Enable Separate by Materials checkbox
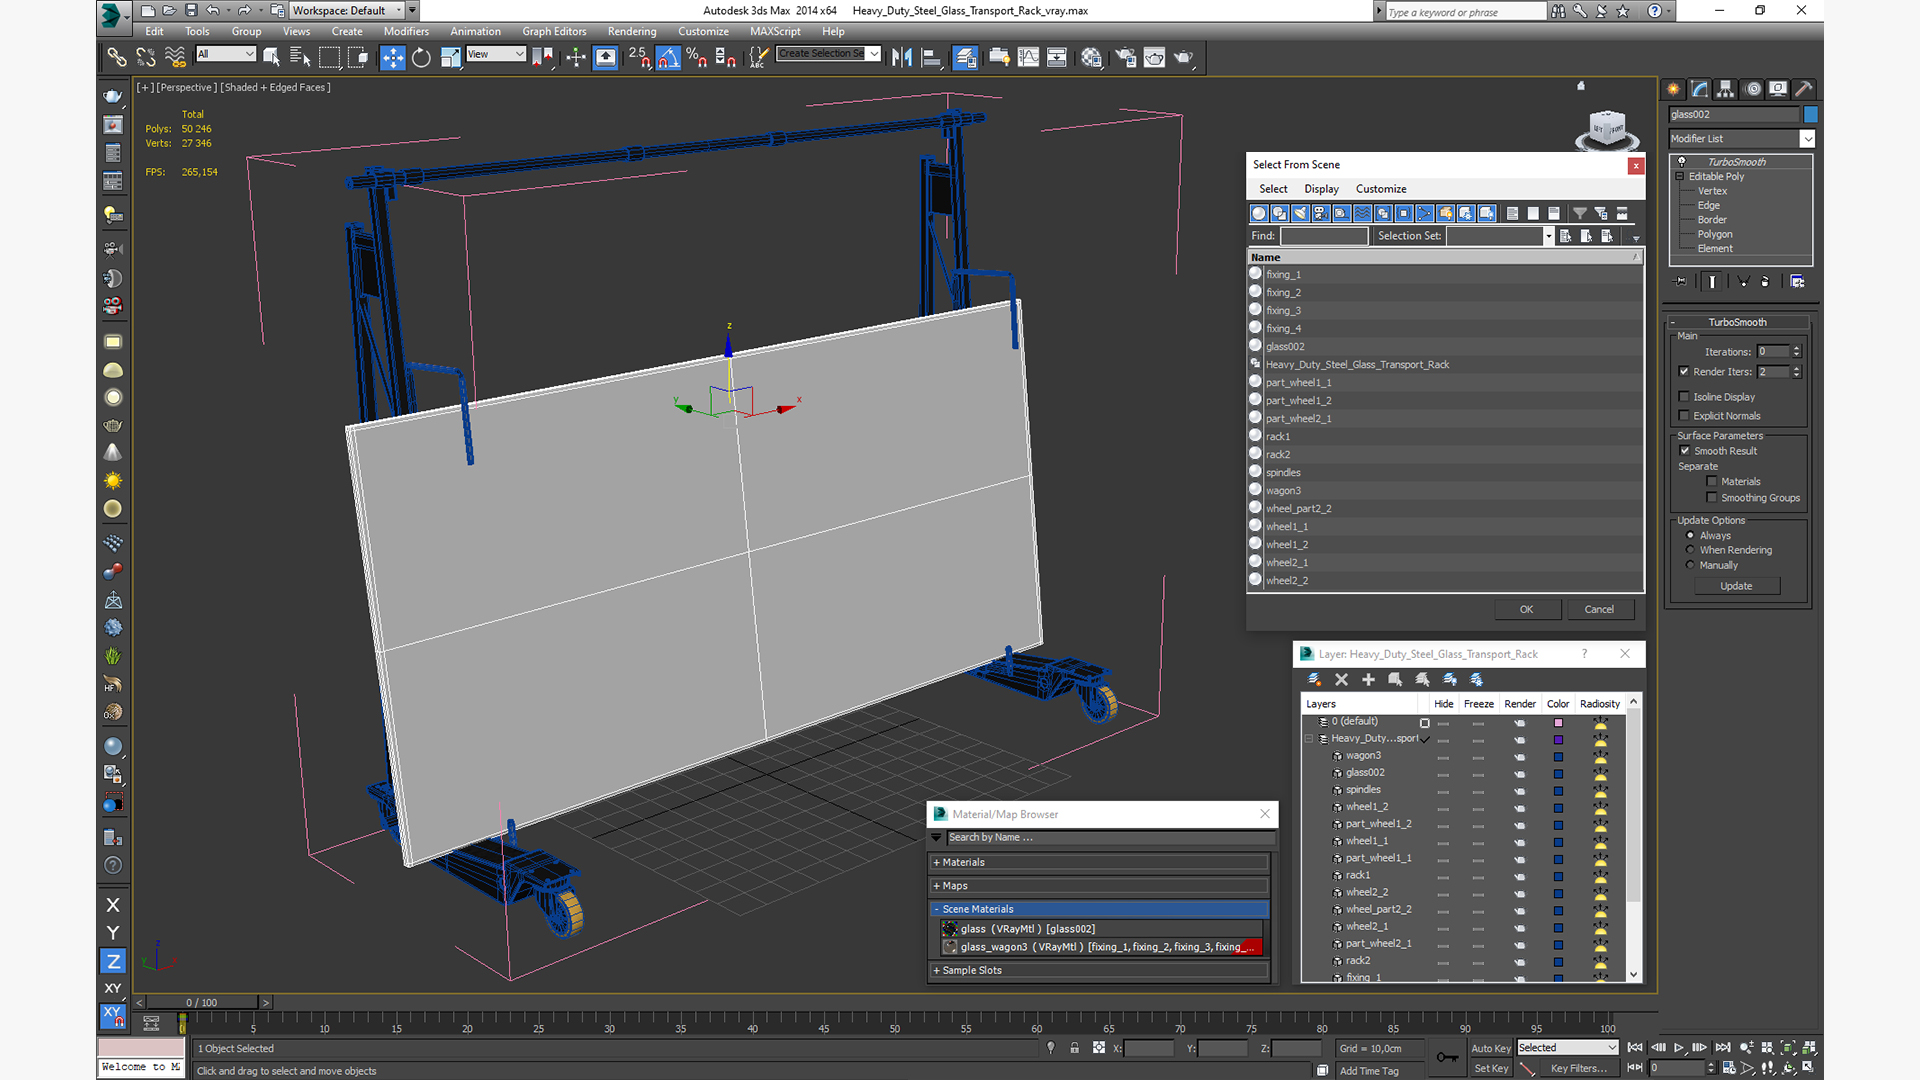Screen dimensions: 1920x1080 1711,481
